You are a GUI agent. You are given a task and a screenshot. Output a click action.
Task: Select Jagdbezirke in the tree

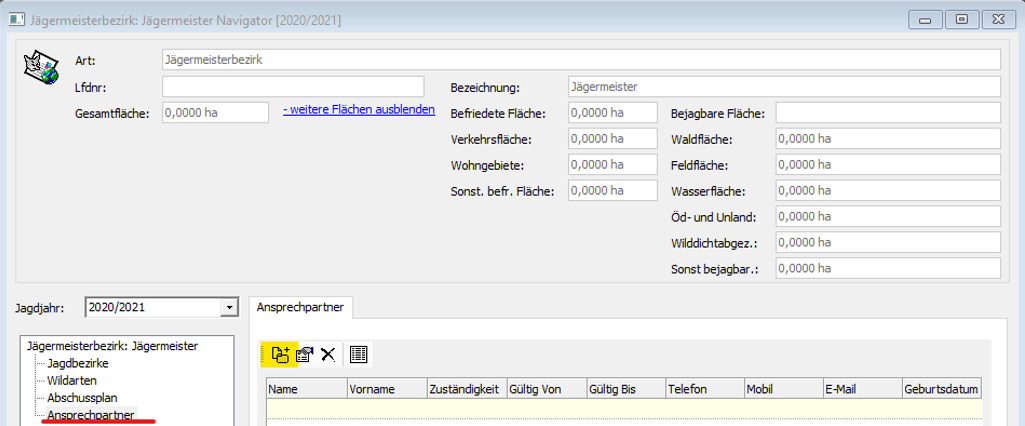[x=78, y=363]
